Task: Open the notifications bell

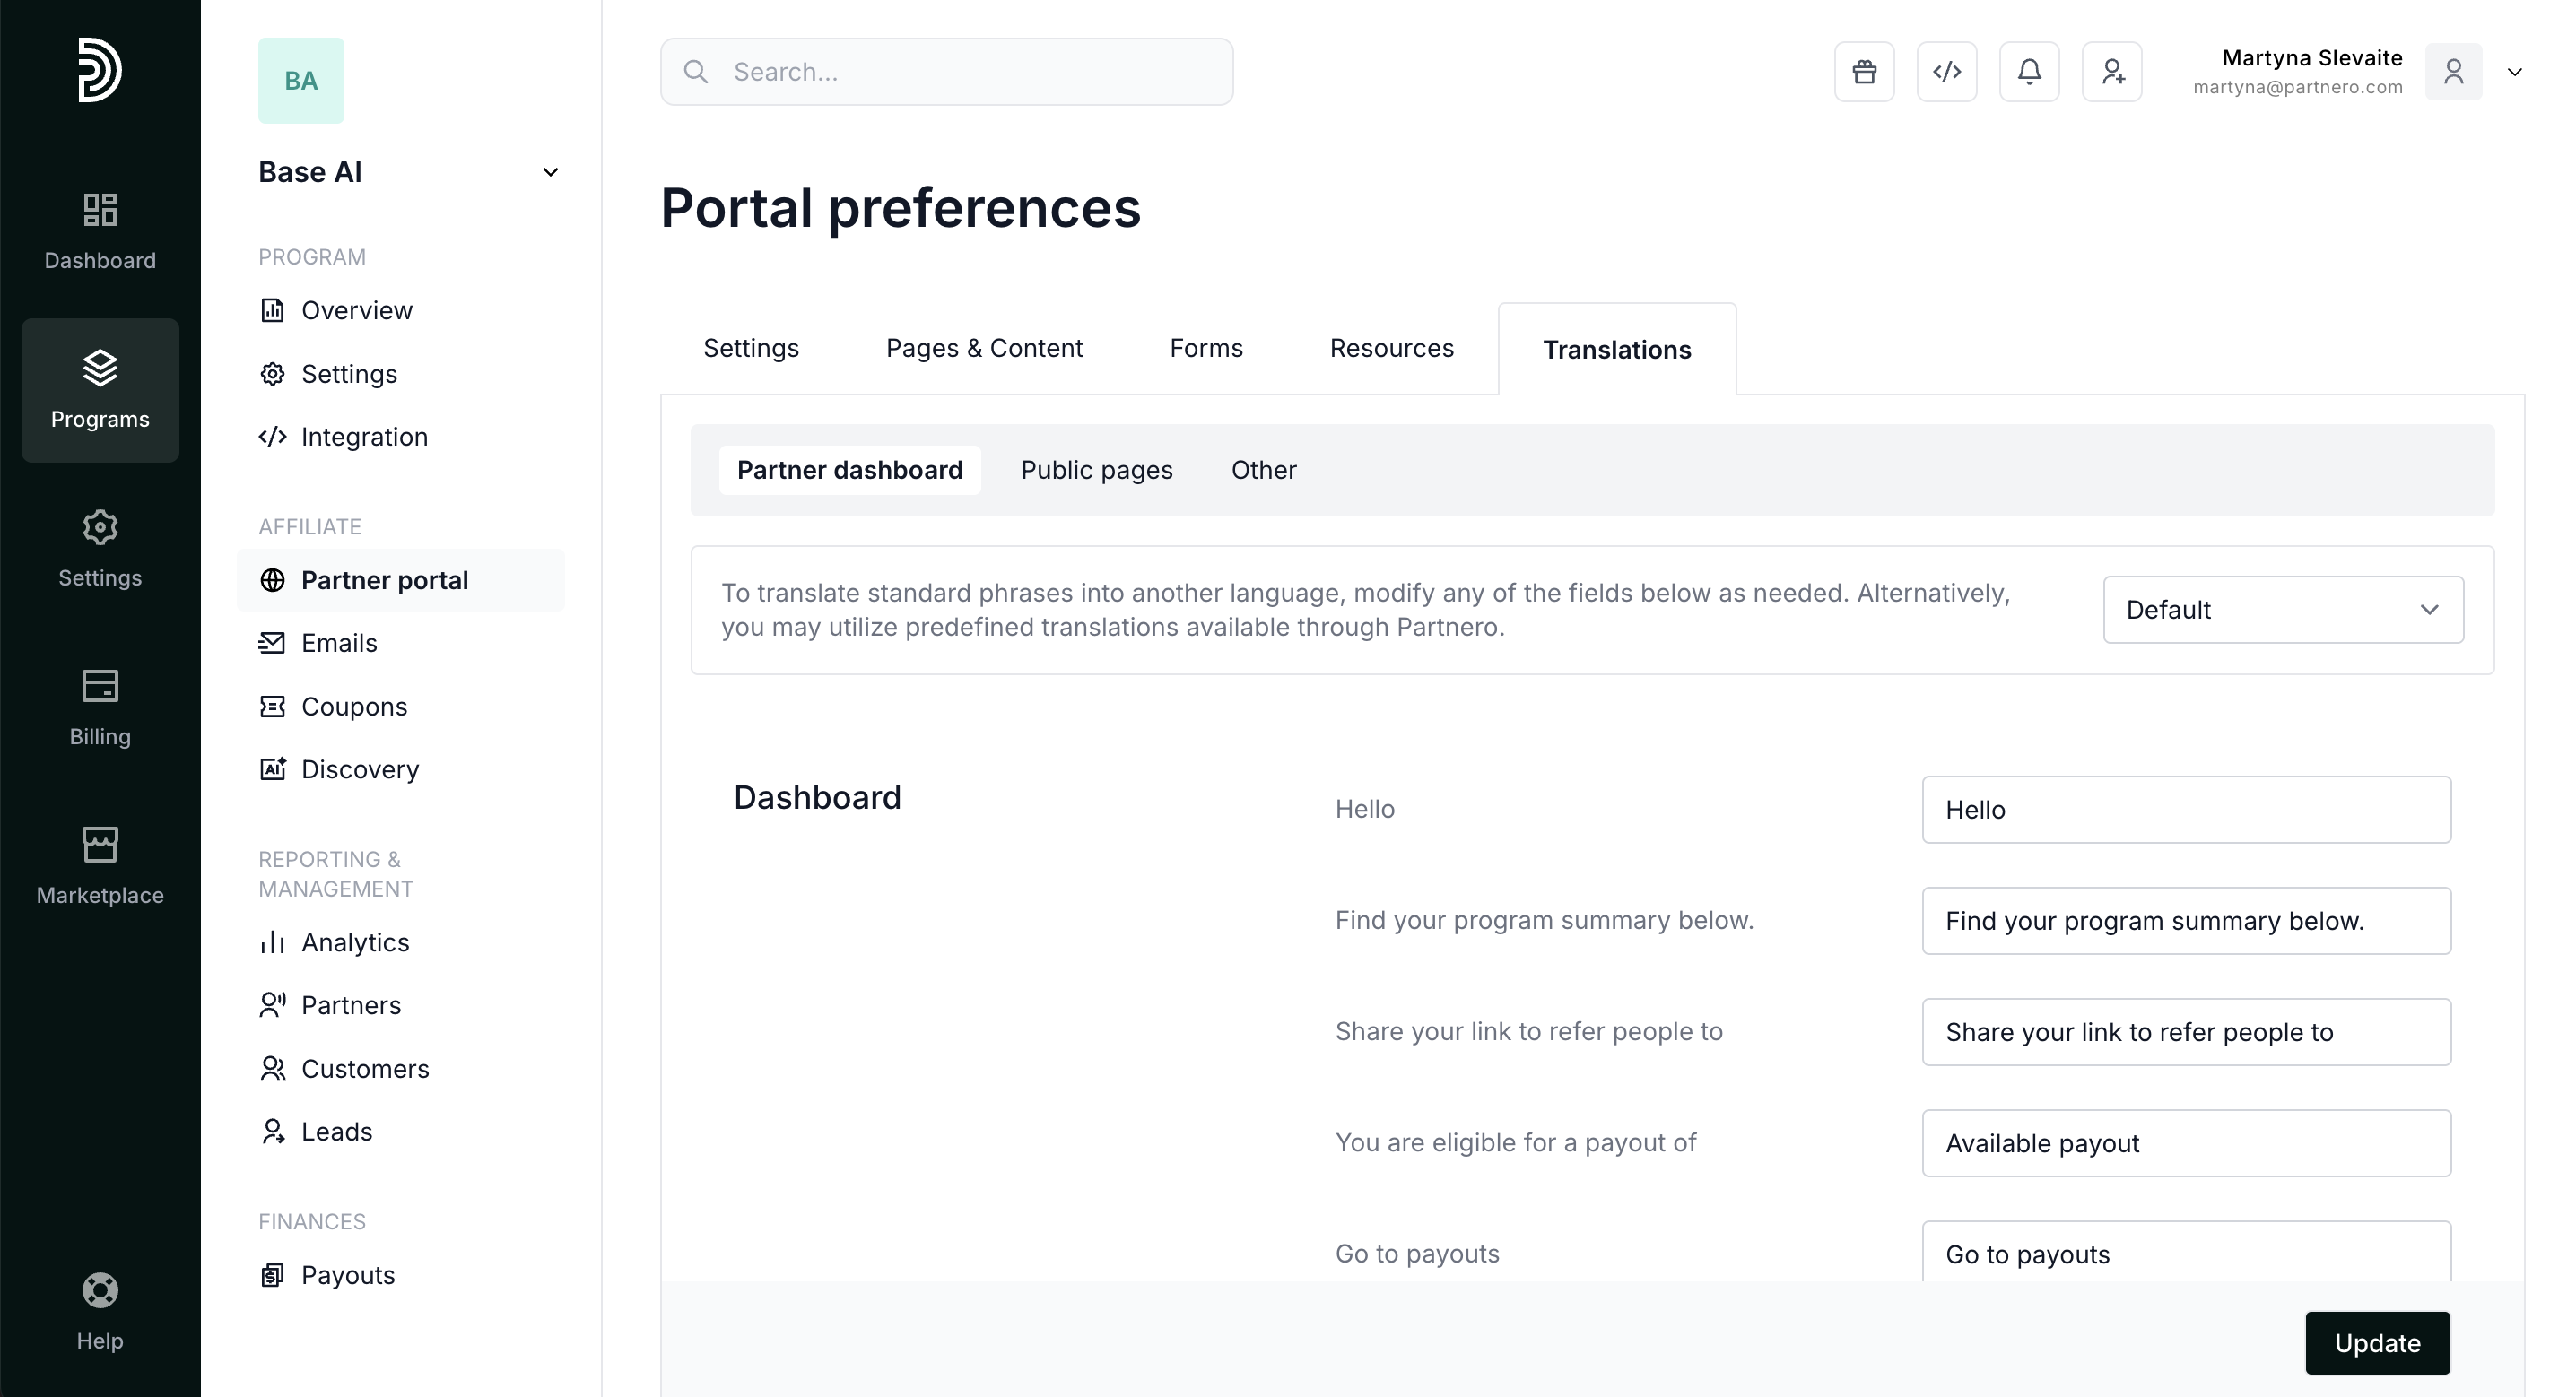Action: pos(2029,72)
